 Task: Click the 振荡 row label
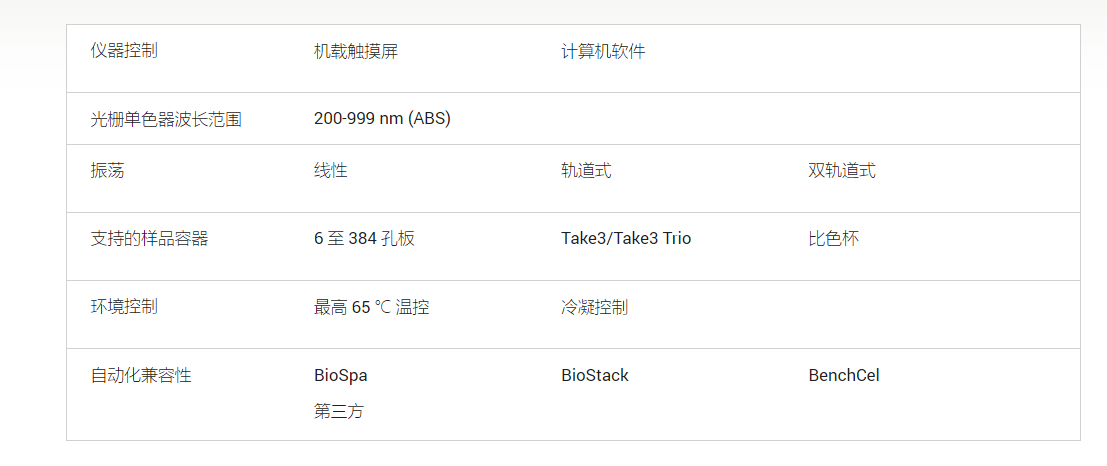click(x=107, y=171)
